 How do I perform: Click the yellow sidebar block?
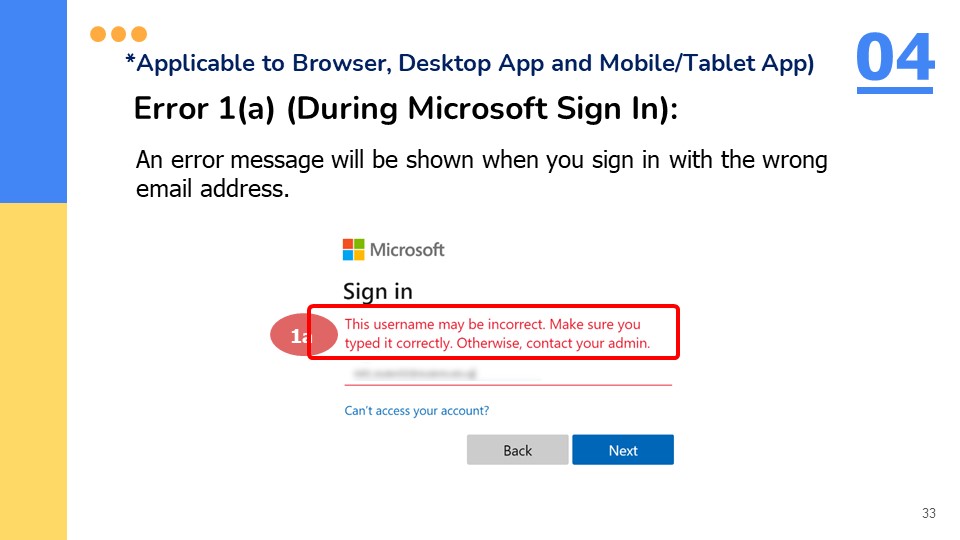tap(33, 371)
